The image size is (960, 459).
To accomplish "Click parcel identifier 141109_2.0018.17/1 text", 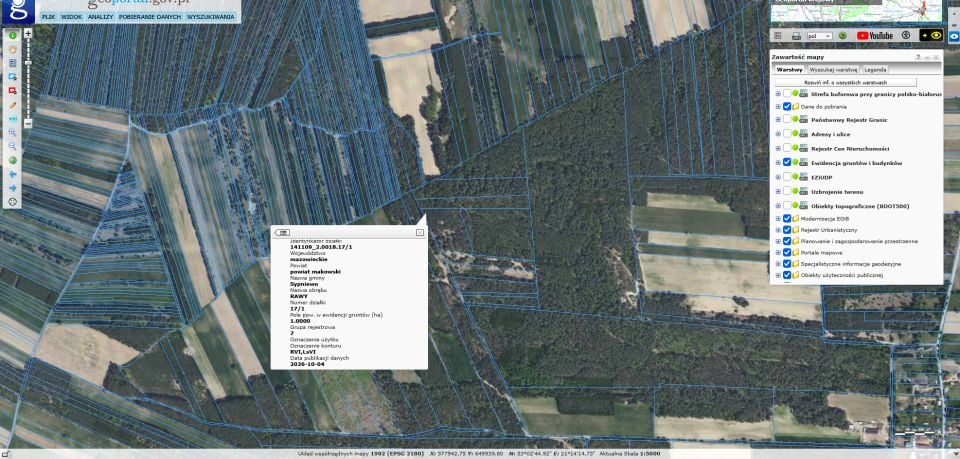I will tap(321, 247).
